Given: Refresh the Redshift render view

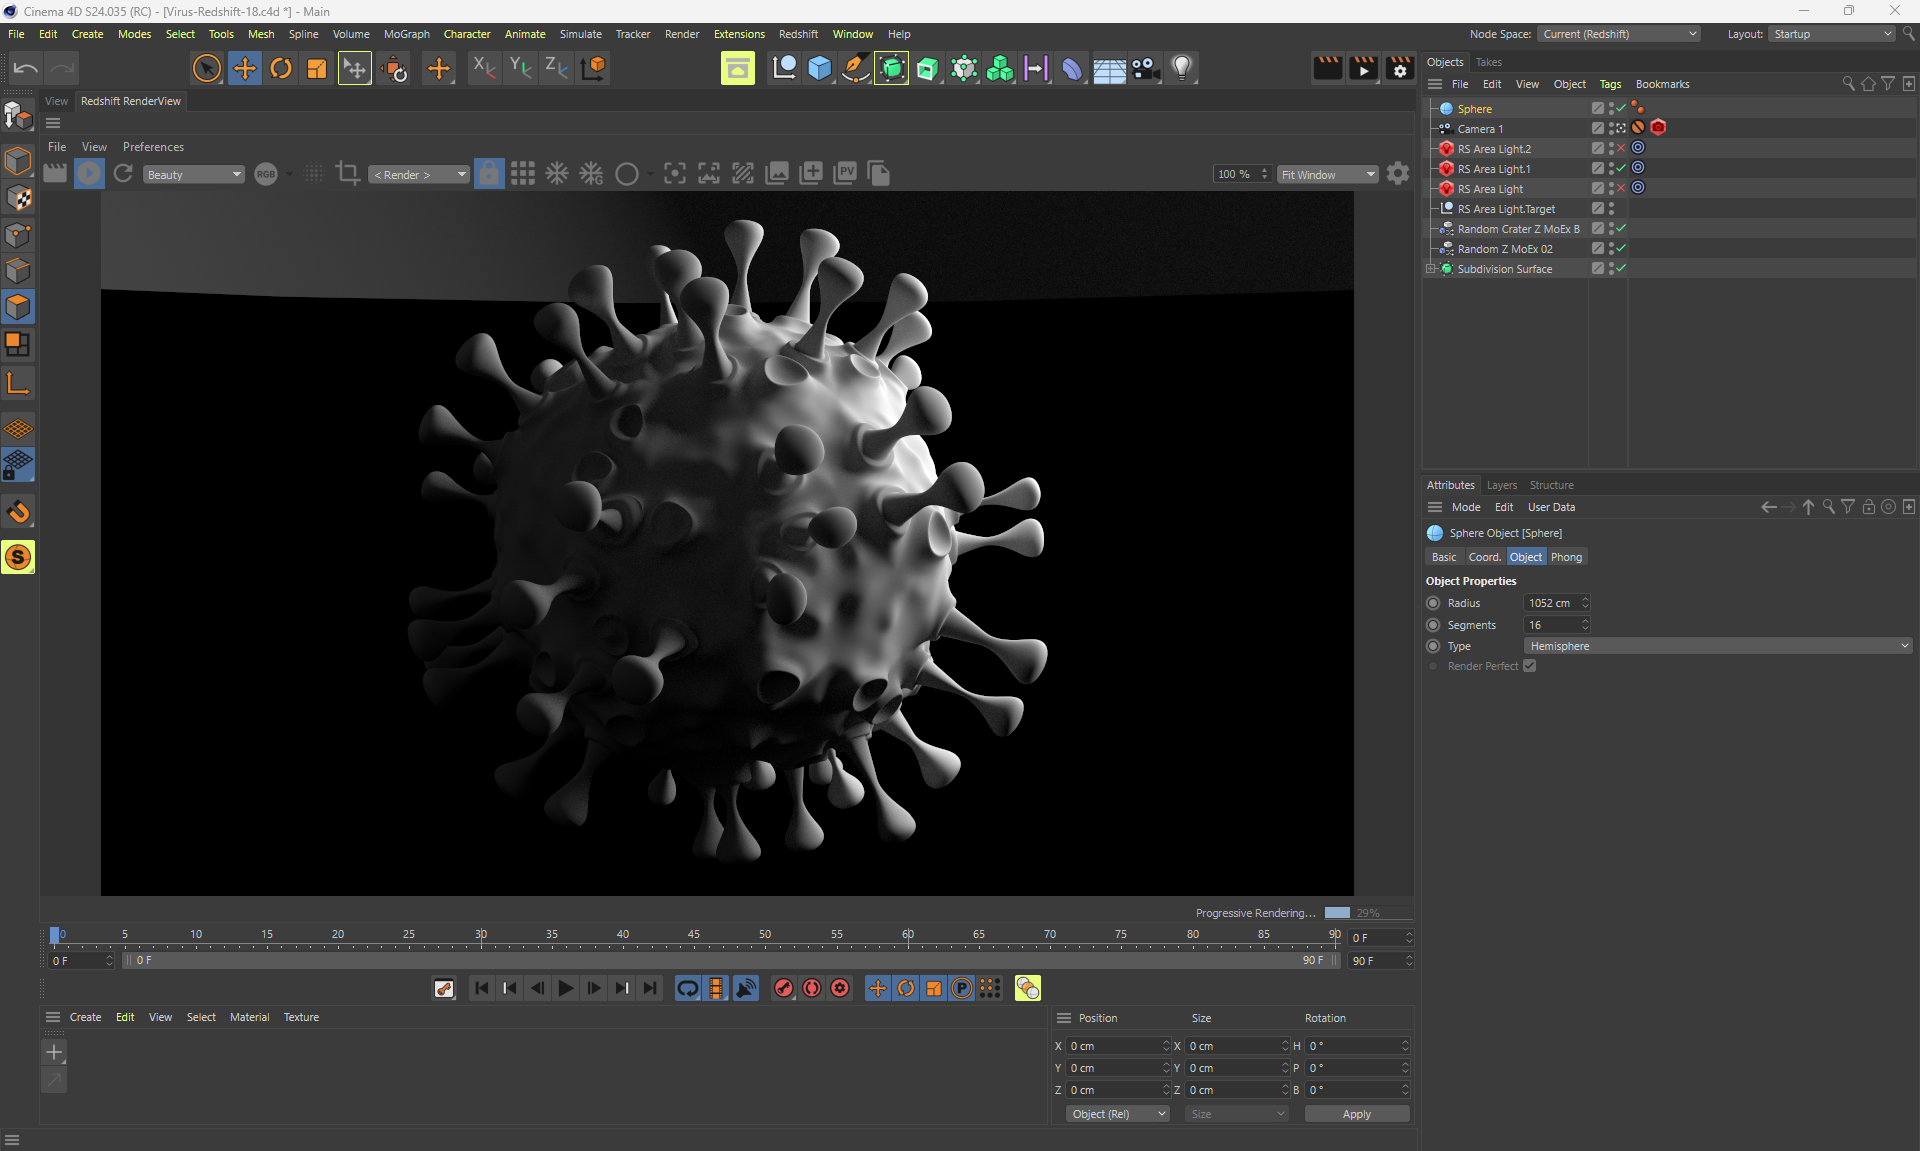Looking at the screenshot, I should pyautogui.click(x=123, y=174).
